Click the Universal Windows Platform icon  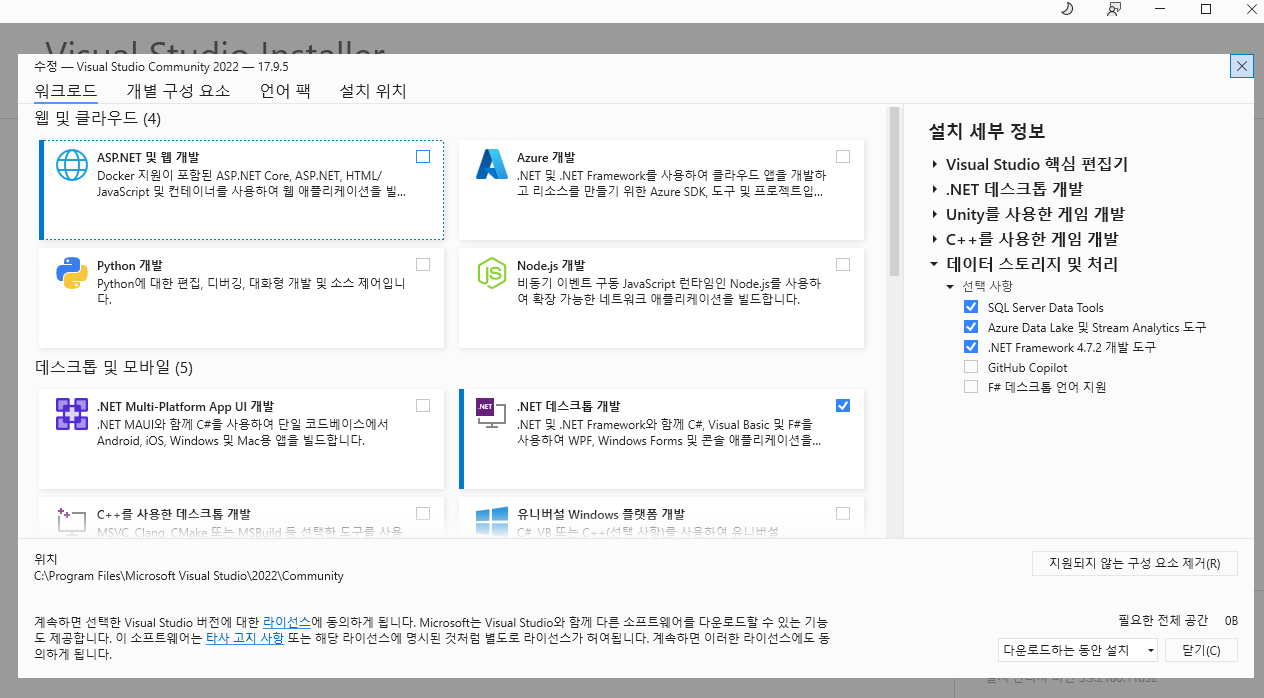click(492, 520)
